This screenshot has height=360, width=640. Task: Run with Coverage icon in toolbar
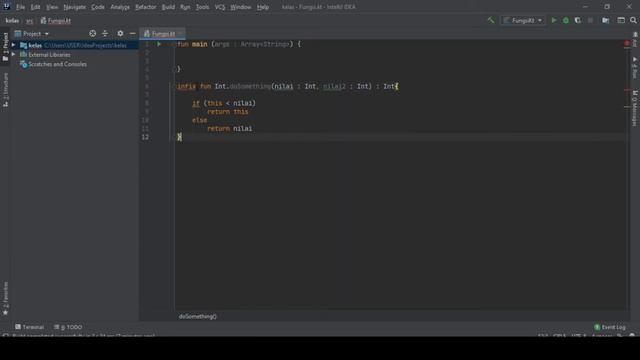[578, 20]
